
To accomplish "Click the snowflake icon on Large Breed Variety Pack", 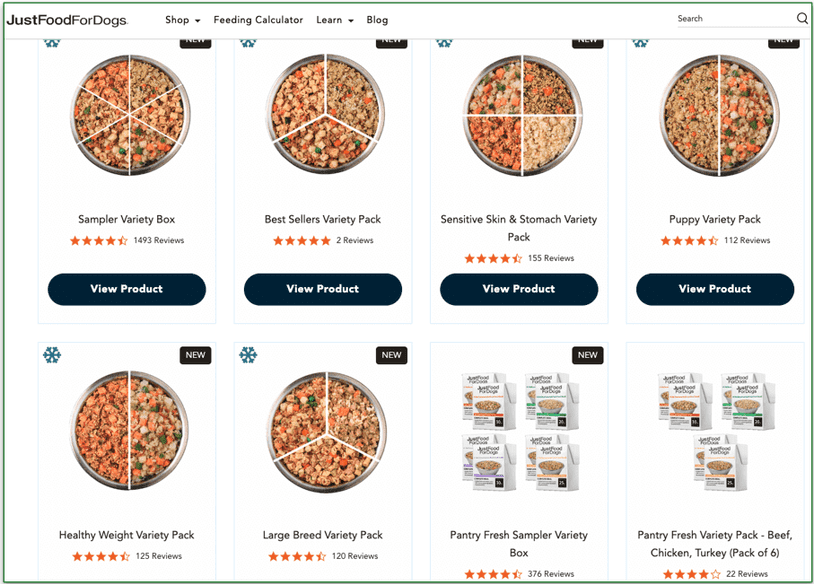I will pyautogui.click(x=248, y=355).
